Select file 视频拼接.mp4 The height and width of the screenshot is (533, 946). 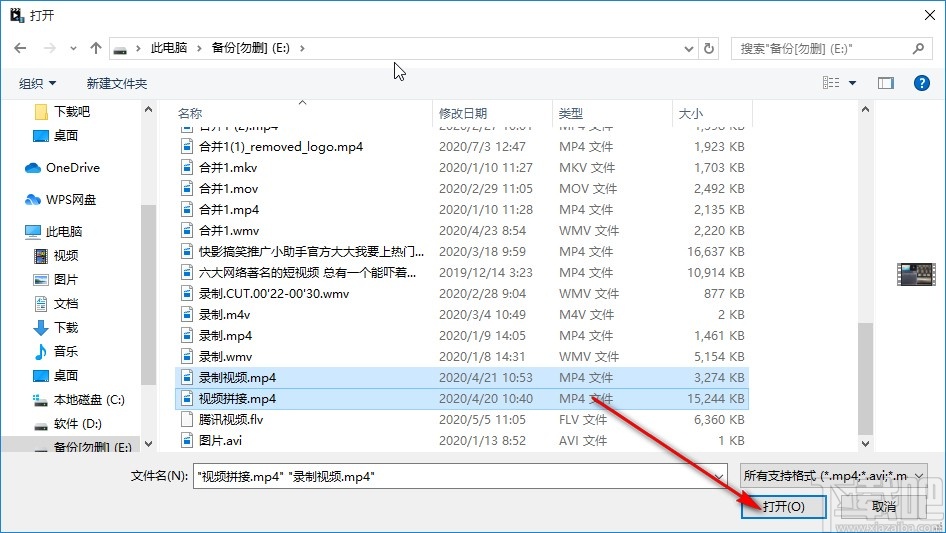(x=462, y=398)
